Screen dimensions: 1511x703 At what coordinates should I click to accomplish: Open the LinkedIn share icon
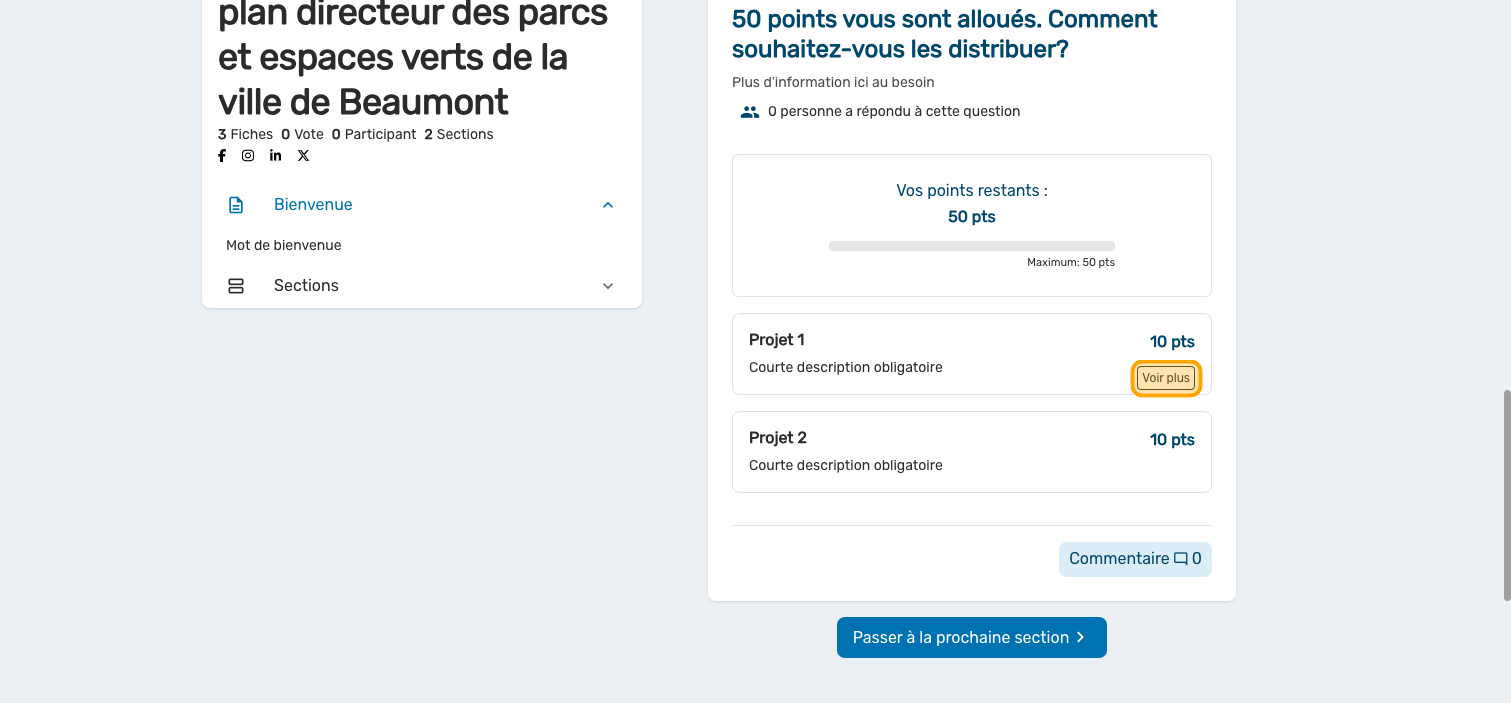[275, 156]
